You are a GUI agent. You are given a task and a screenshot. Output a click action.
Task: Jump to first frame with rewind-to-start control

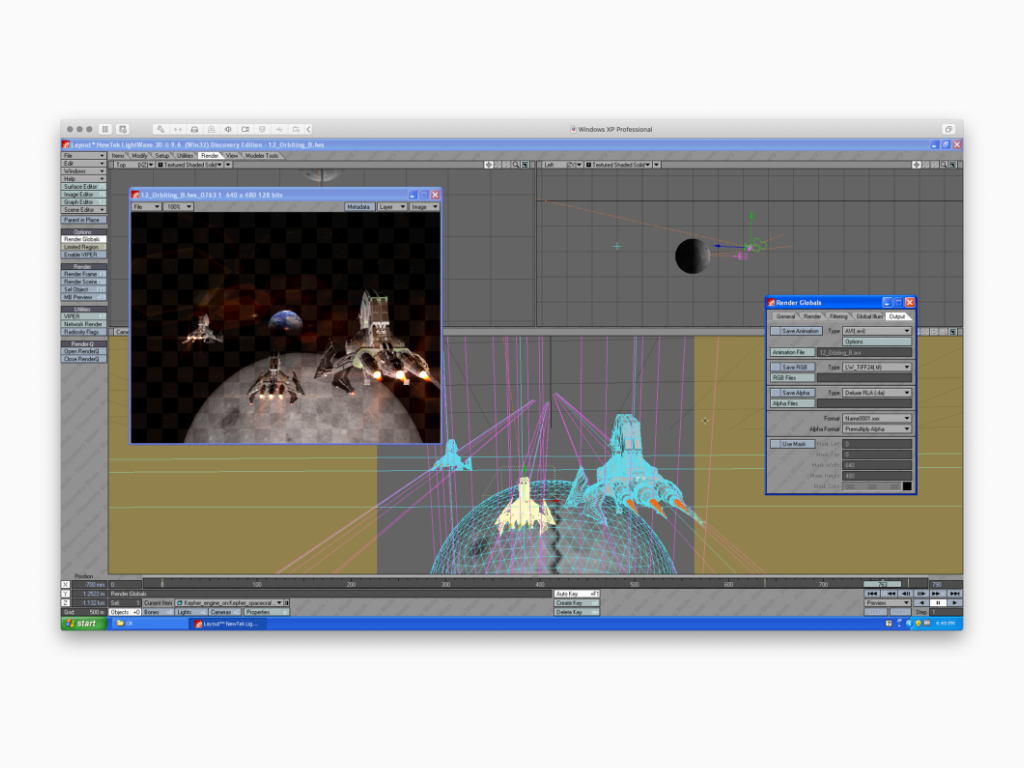tap(872, 594)
